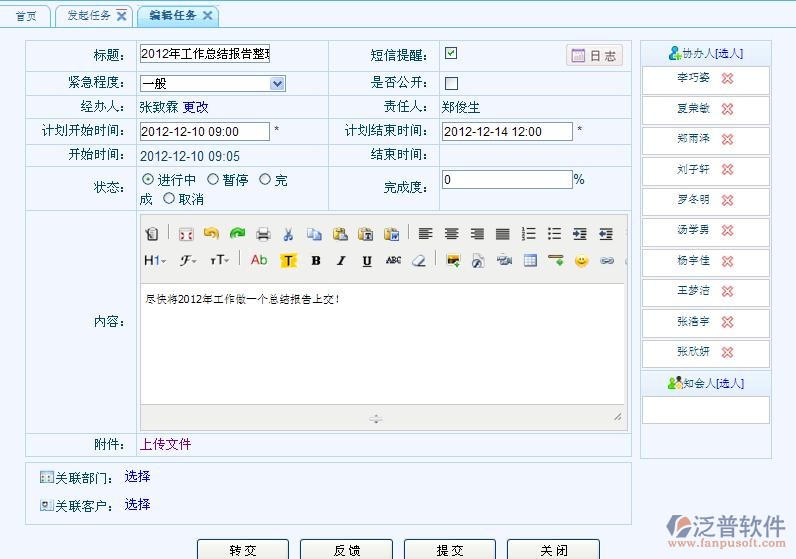Center align text in the editor
This screenshot has height=559, width=796.
451,234
